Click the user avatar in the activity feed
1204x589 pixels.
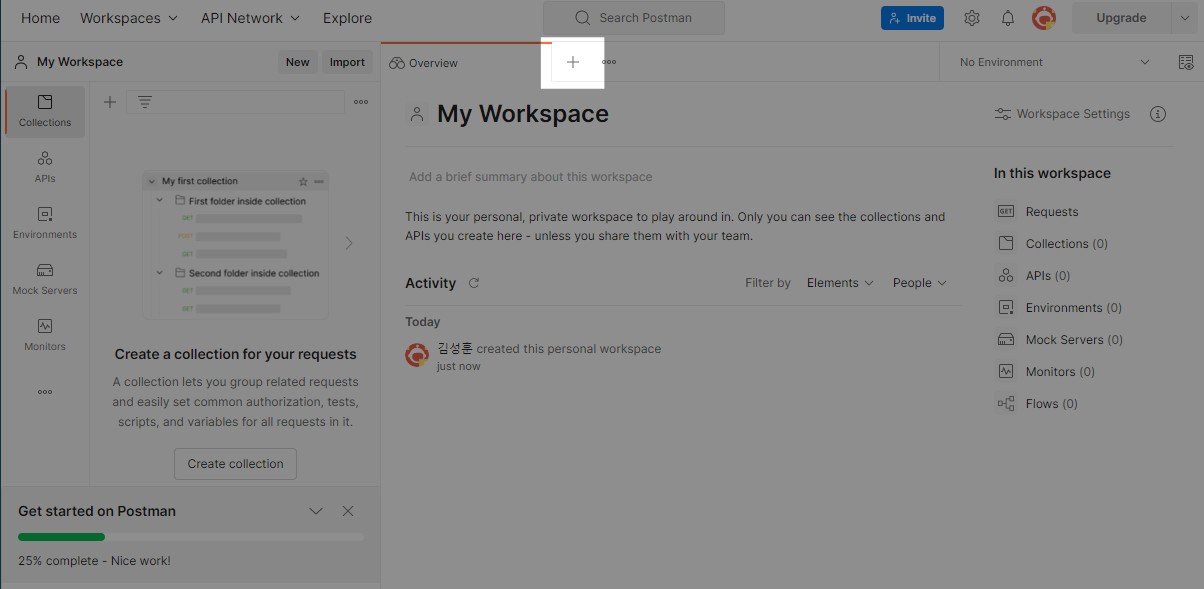(x=417, y=355)
